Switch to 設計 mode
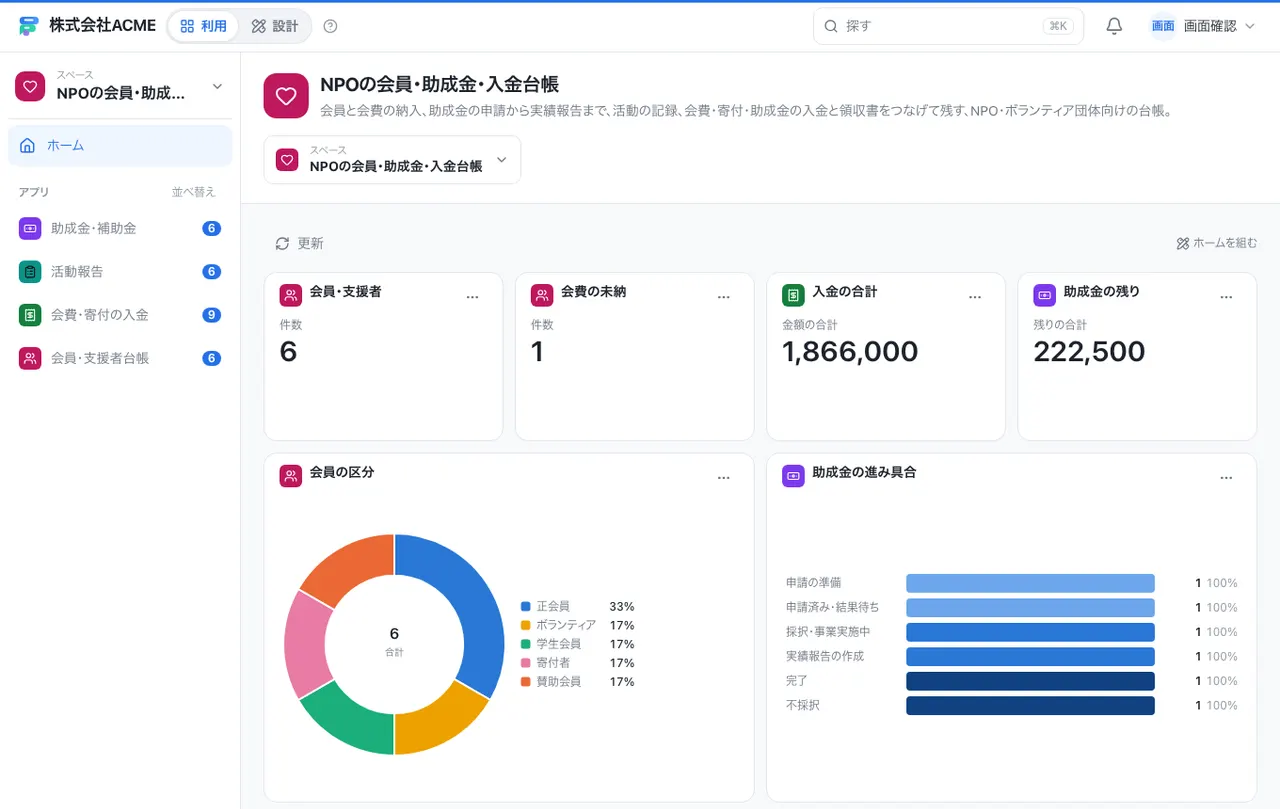 275,26
